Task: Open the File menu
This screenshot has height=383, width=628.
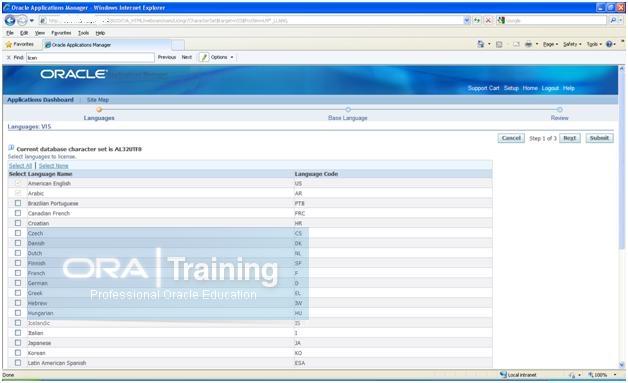Action: click(10, 33)
